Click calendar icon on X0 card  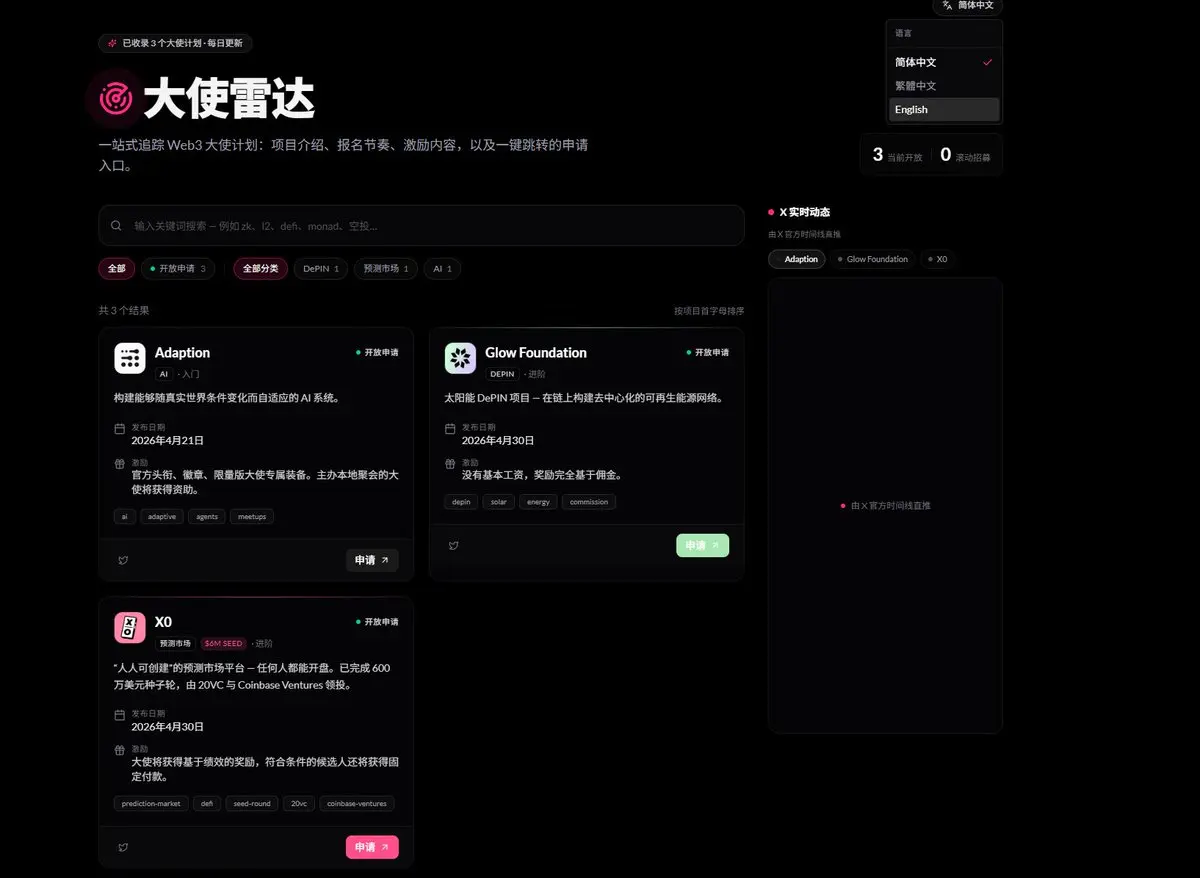[119, 716]
